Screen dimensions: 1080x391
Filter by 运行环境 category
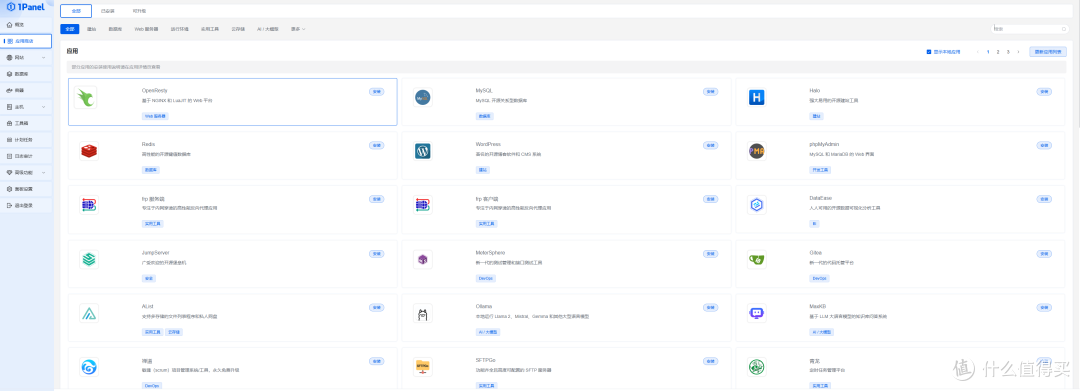(180, 29)
